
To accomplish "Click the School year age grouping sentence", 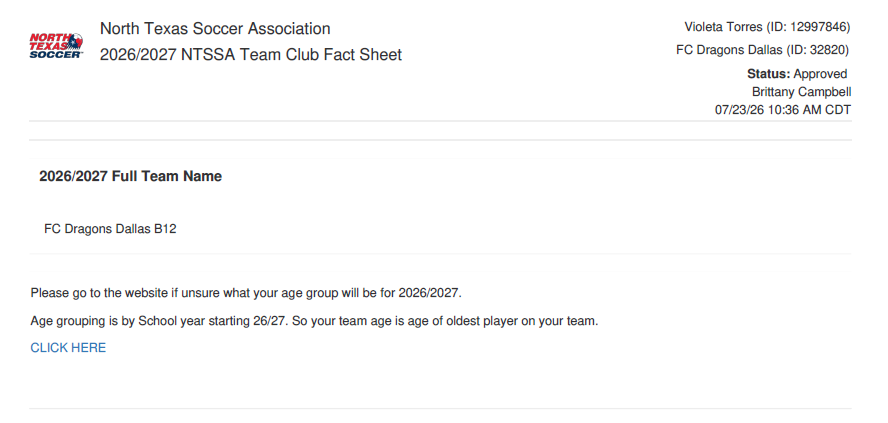I will click(314, 322).
